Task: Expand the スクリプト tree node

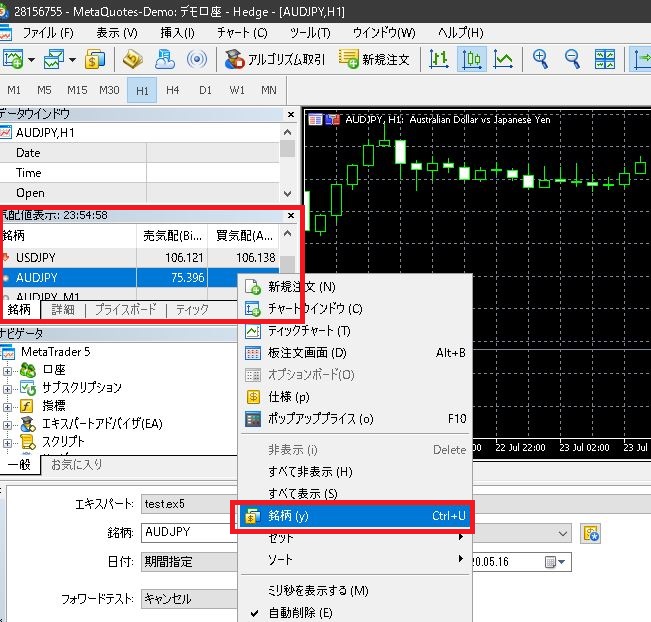Action: click(7, 443)
